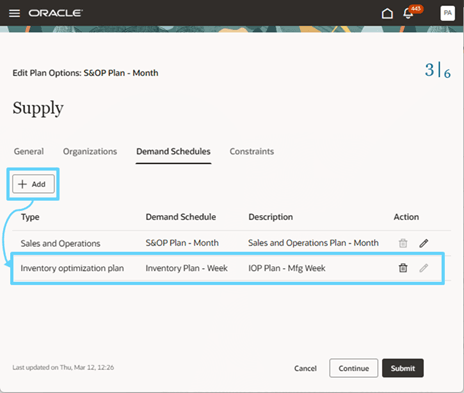Viewport: 464px width, 393px height.
Task: Open the hamburger navigation menu
Action: coord(14,13)
